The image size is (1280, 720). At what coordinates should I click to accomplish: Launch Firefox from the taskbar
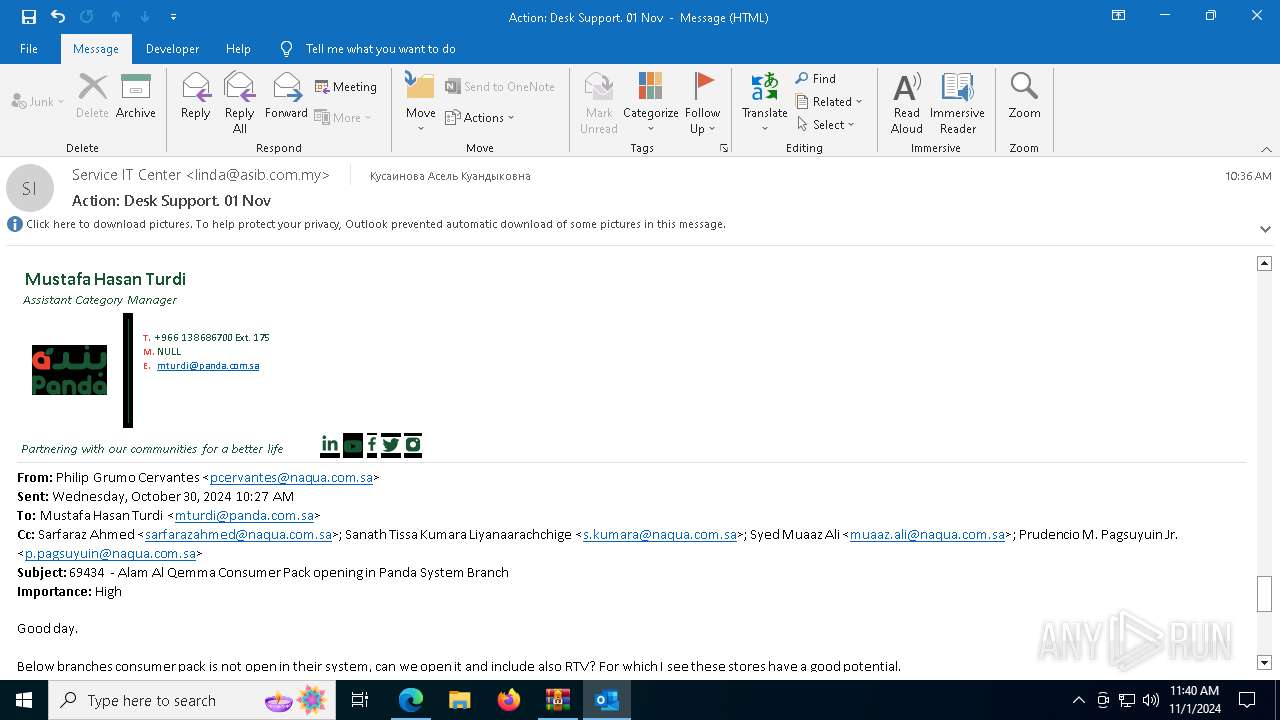[x=509, y=700]
